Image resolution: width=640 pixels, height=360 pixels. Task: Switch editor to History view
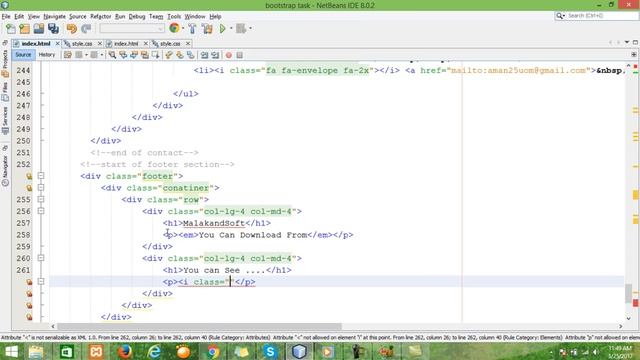pyautogui.click(x=47, y=55)
